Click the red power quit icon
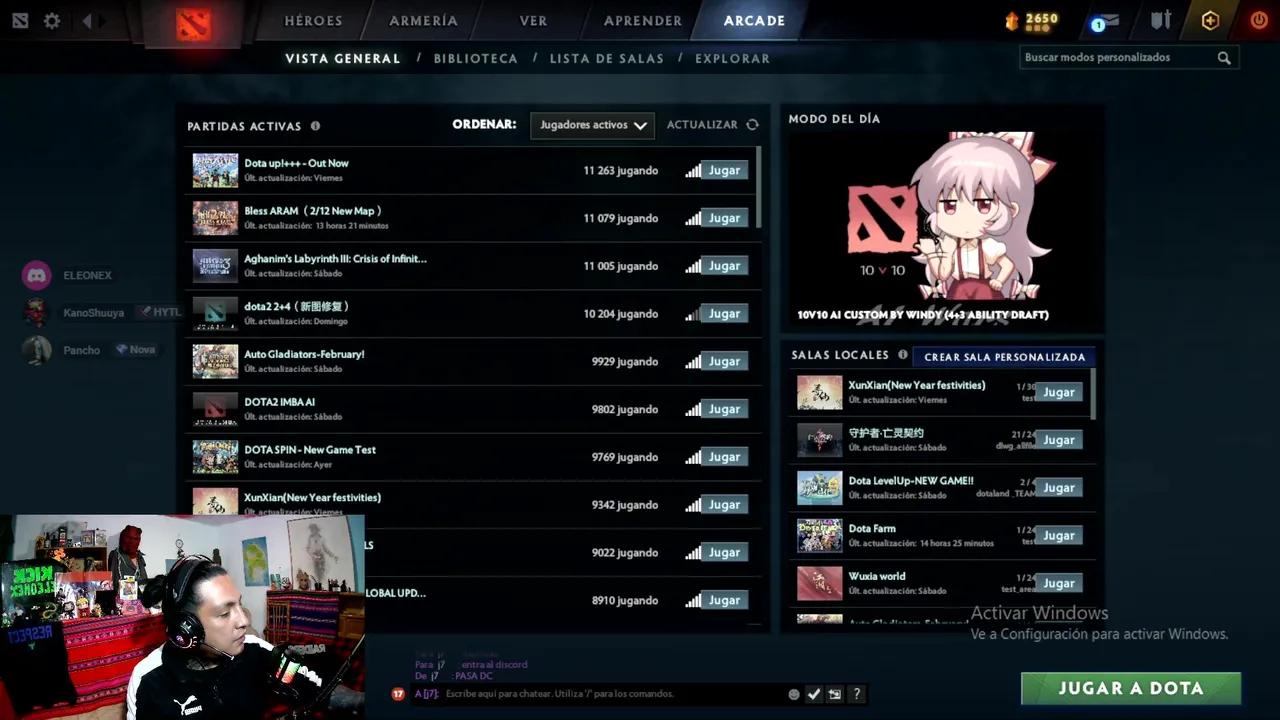Screen dimensions: 1280x720 pos(1258,20)
